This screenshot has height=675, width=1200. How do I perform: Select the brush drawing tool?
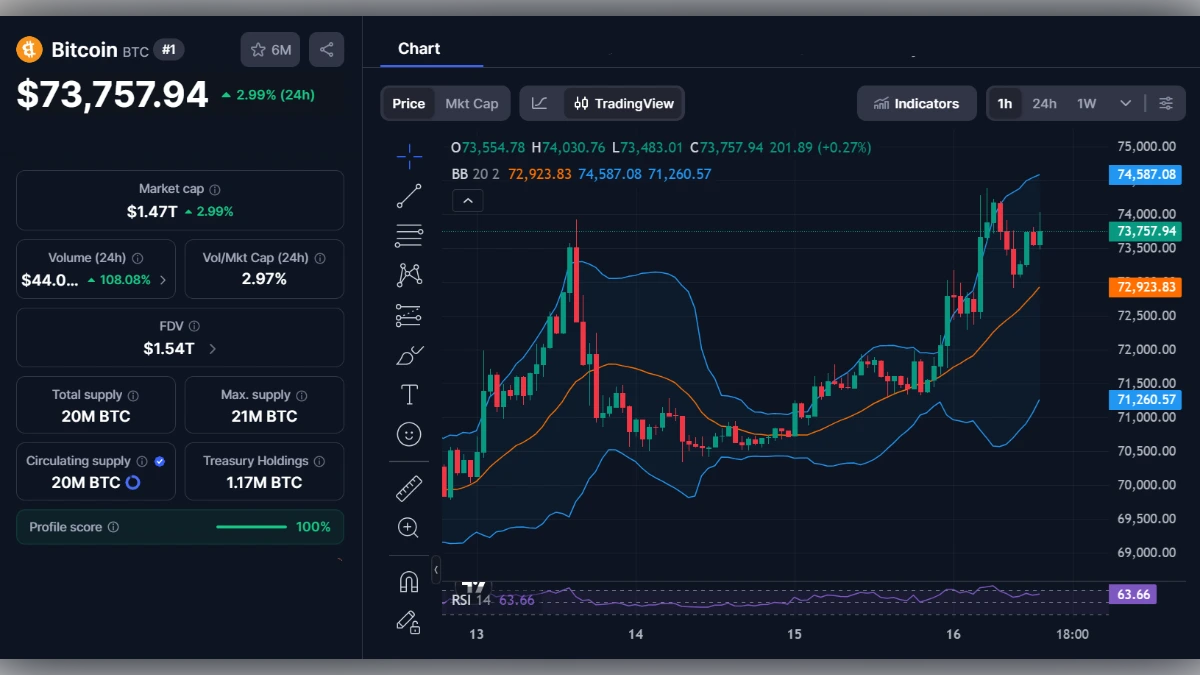[409, 354]
